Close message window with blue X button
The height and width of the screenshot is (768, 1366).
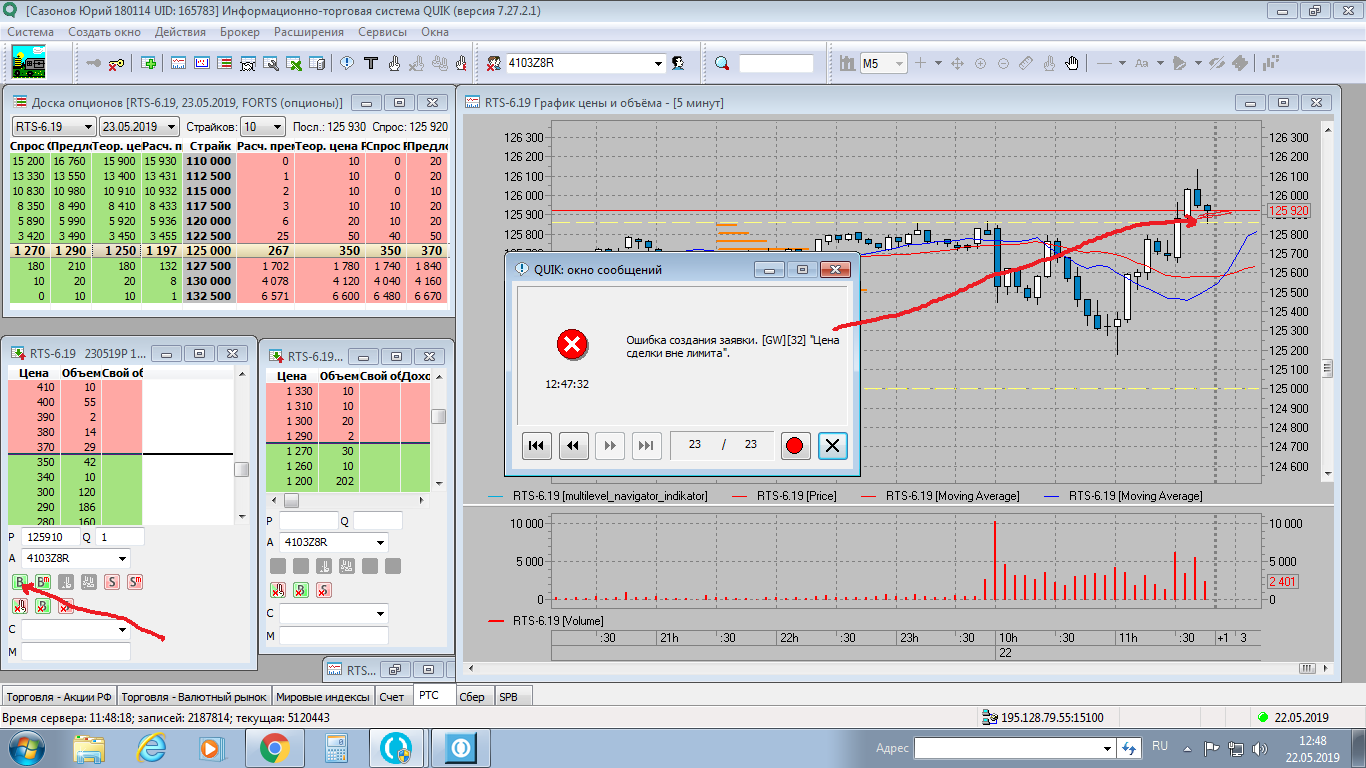832,446
